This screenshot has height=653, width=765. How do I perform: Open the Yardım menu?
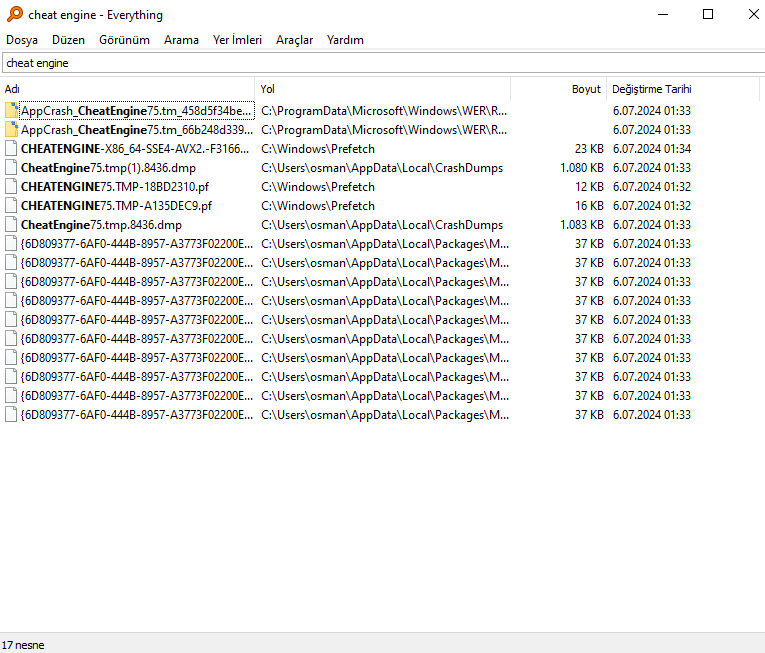(345, 40)
